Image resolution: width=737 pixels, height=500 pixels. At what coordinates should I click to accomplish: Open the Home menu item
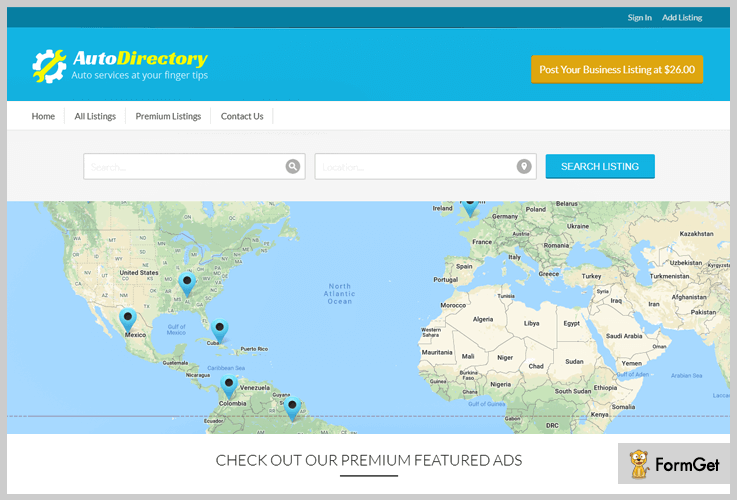click(x=43, y=116)
